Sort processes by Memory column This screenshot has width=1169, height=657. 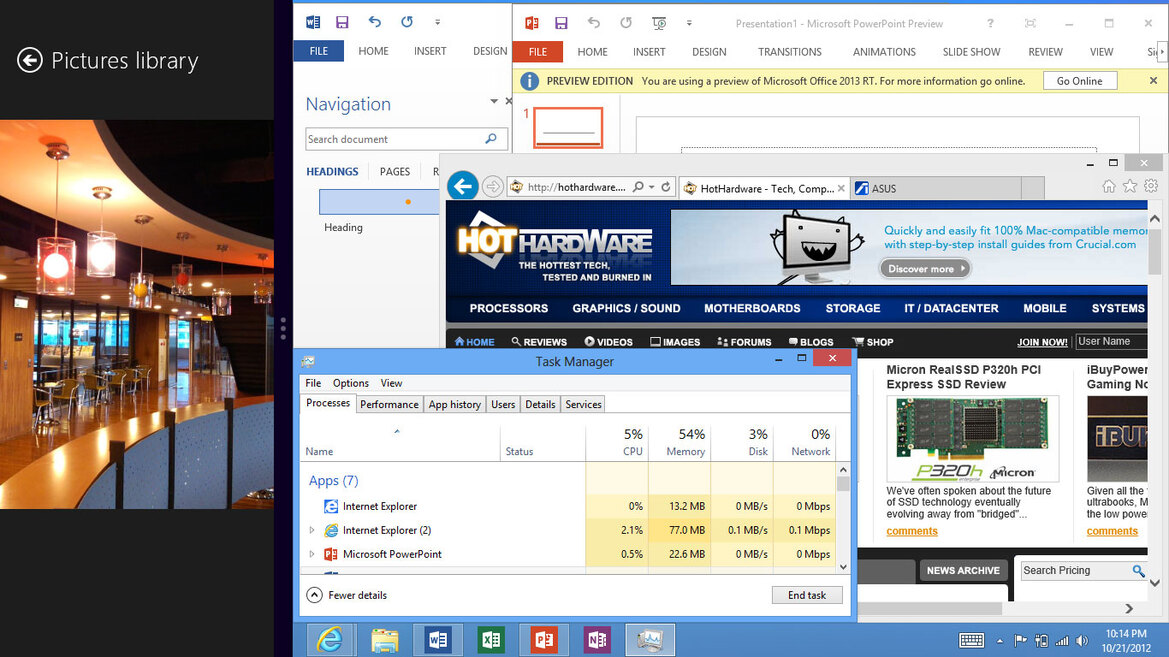tap(679, 442)
